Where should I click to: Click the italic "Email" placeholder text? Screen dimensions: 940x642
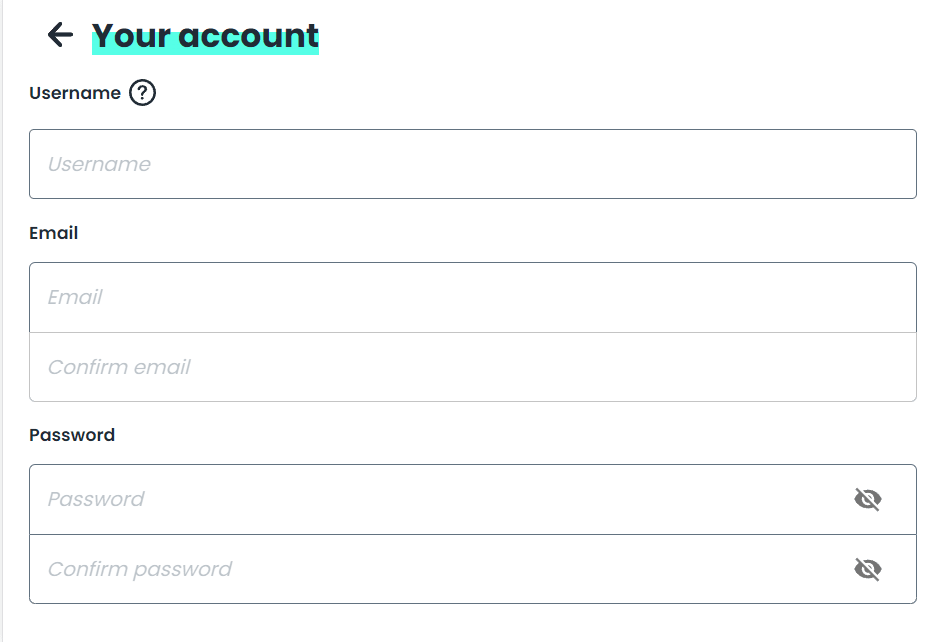(75, 297)
